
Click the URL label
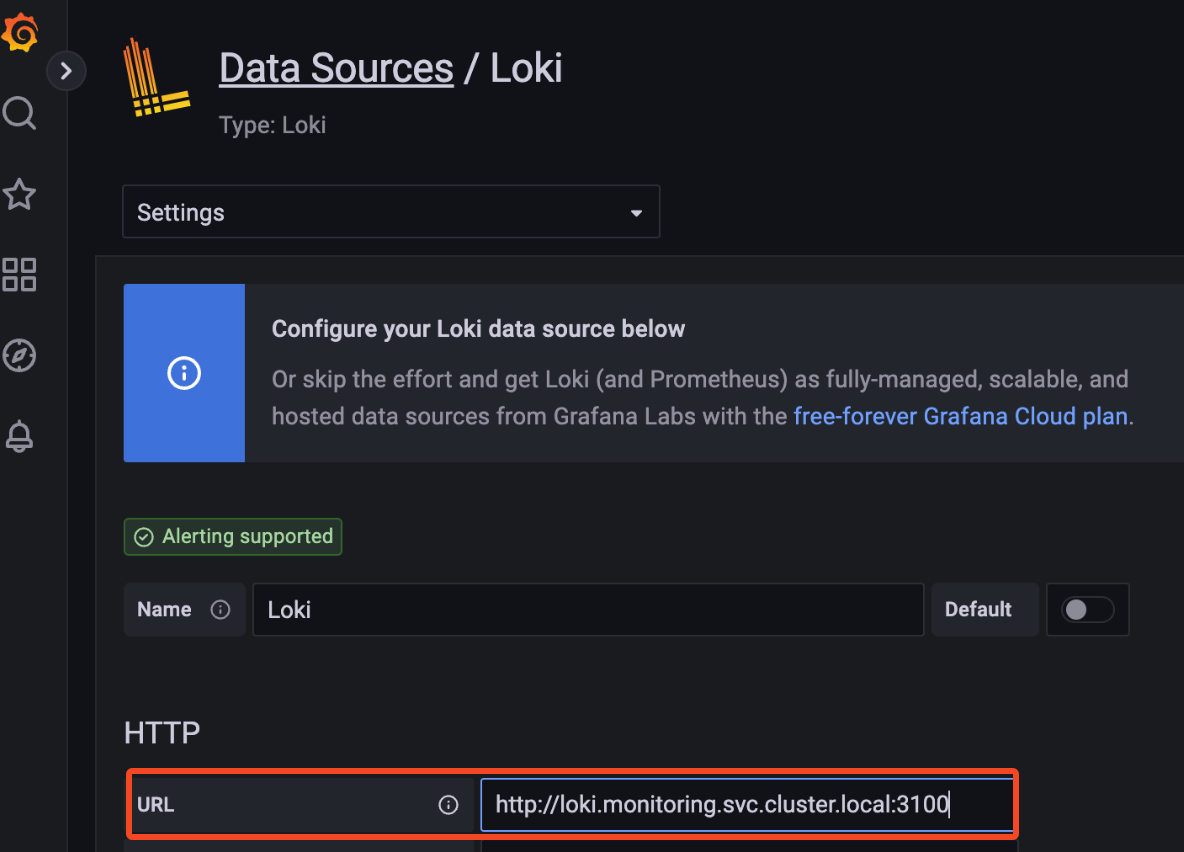tap(156, 805)
